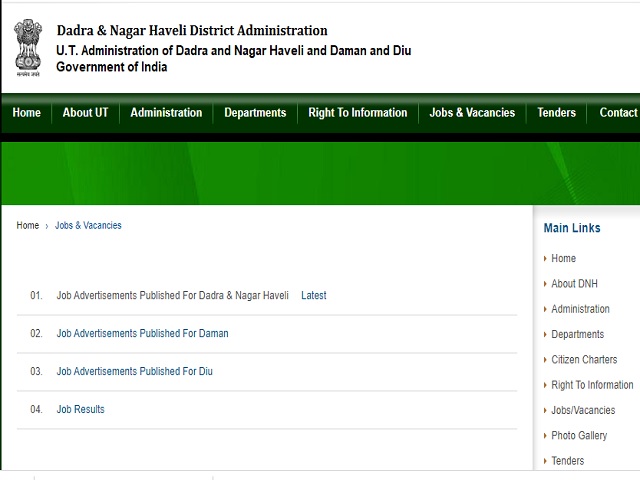This screenshot has width=640, height=480.
Task: Click the row number 02.
Action: point(36,333)
